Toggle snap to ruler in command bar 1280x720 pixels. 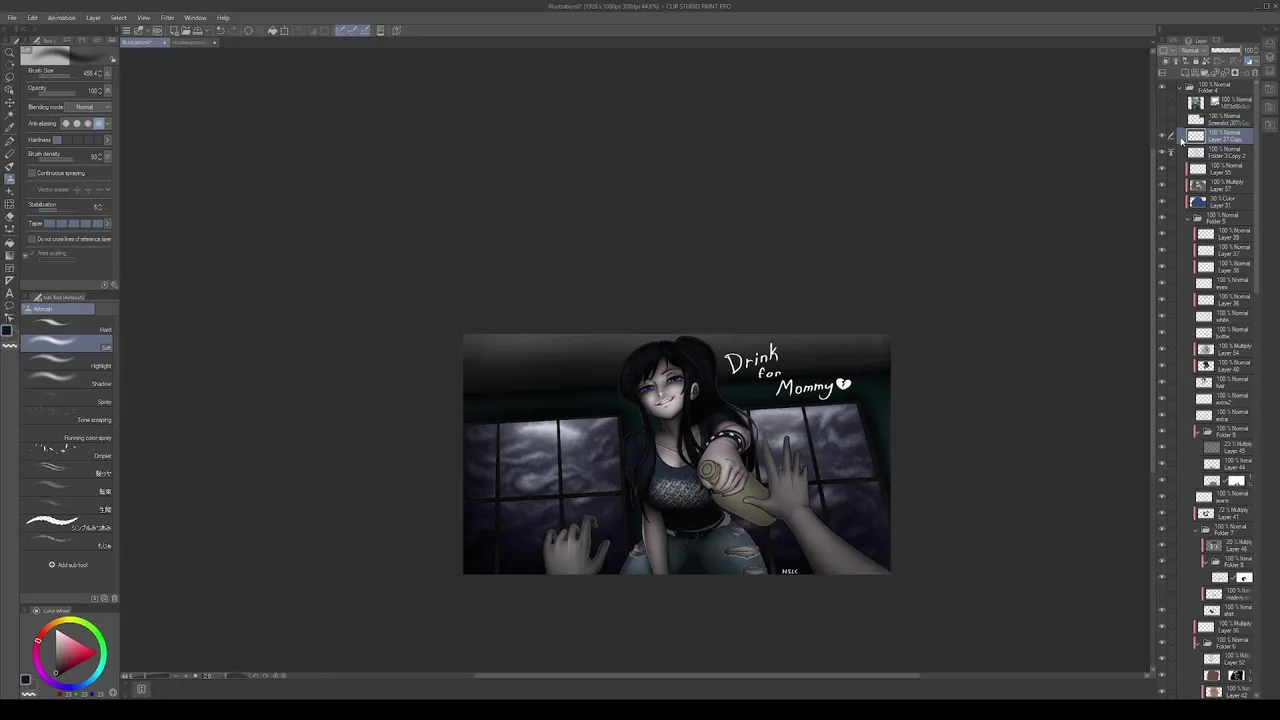click(x=340, y=30)
